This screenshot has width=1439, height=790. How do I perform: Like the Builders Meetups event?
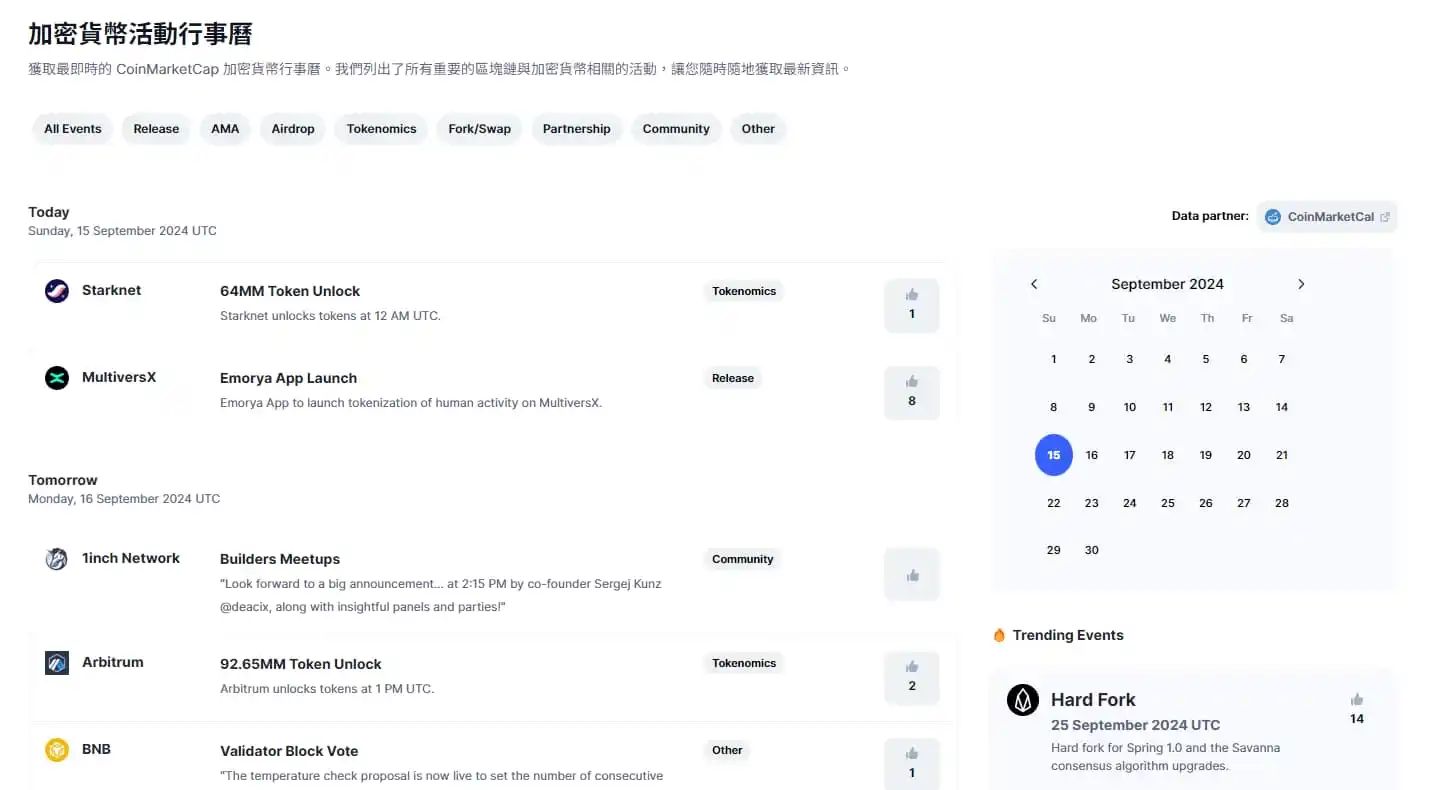pyautogui.click(x=912, y=574)
